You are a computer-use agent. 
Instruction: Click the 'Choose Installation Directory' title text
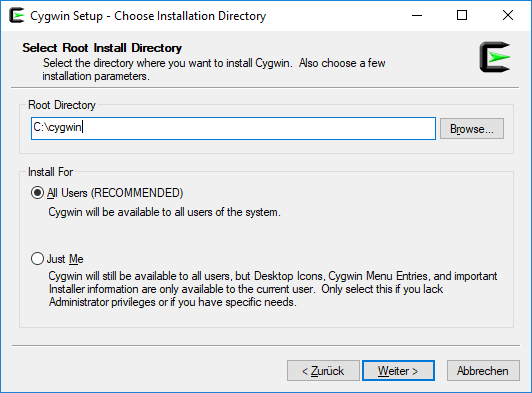[x=190, y=16]
